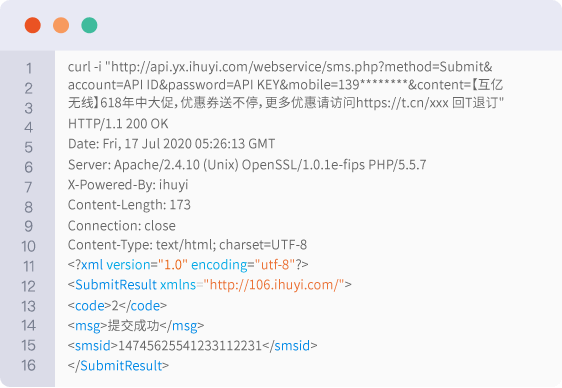Image resolution: width=562 pixels, height=388 pixels.
Task: Click the red window dot
Action: [x=33, y=25]
